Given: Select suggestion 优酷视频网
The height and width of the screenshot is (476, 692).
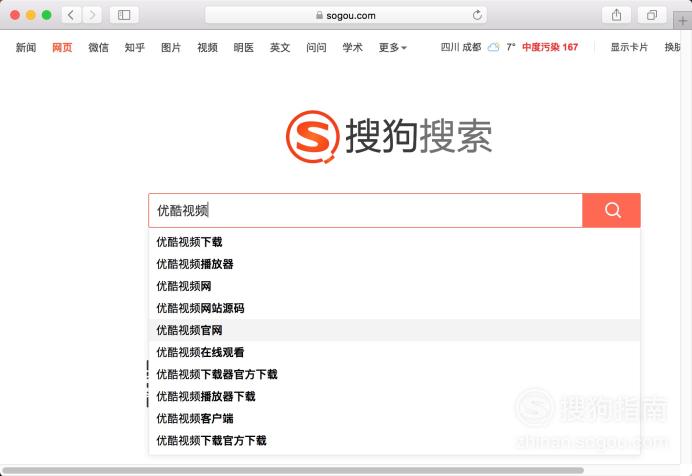Looking at the screenshot, I should (394, 286).
